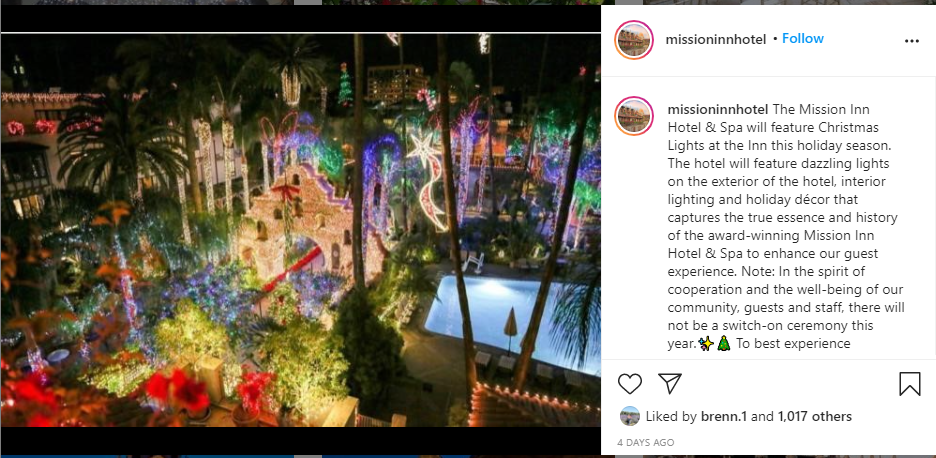Dismiss post by clicking dim backdrop strip
936x458 pixels.
point(300,18)
